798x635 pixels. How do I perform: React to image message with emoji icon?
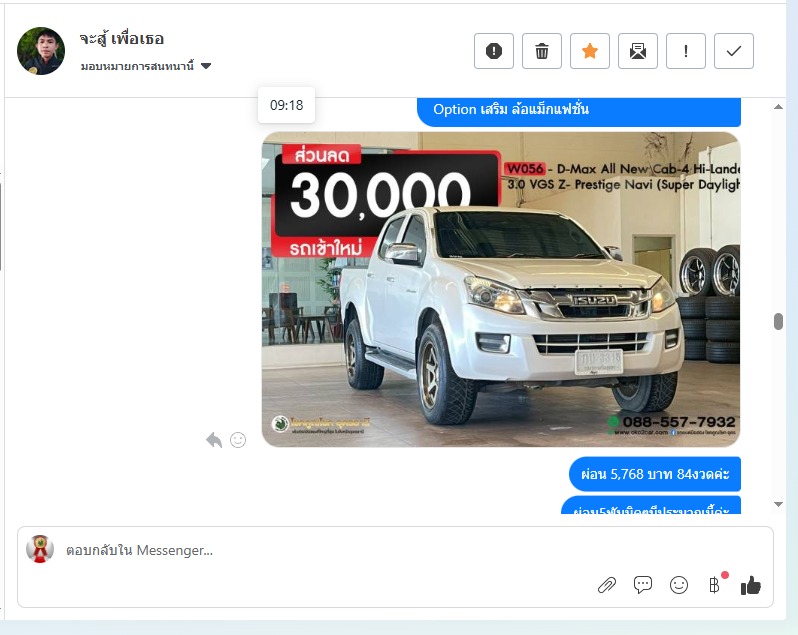coord(238,440)
